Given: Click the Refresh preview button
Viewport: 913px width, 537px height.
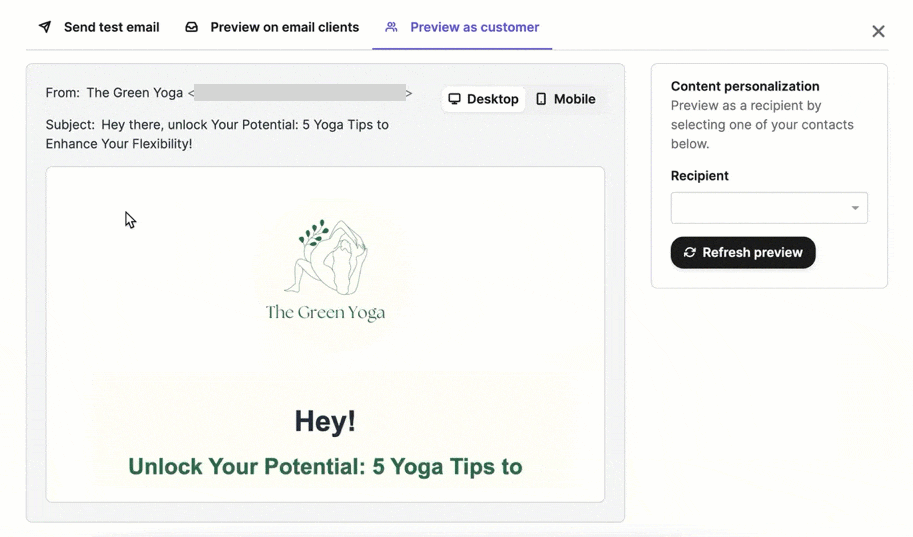Looking at the screenshot, I should point(743,252).
